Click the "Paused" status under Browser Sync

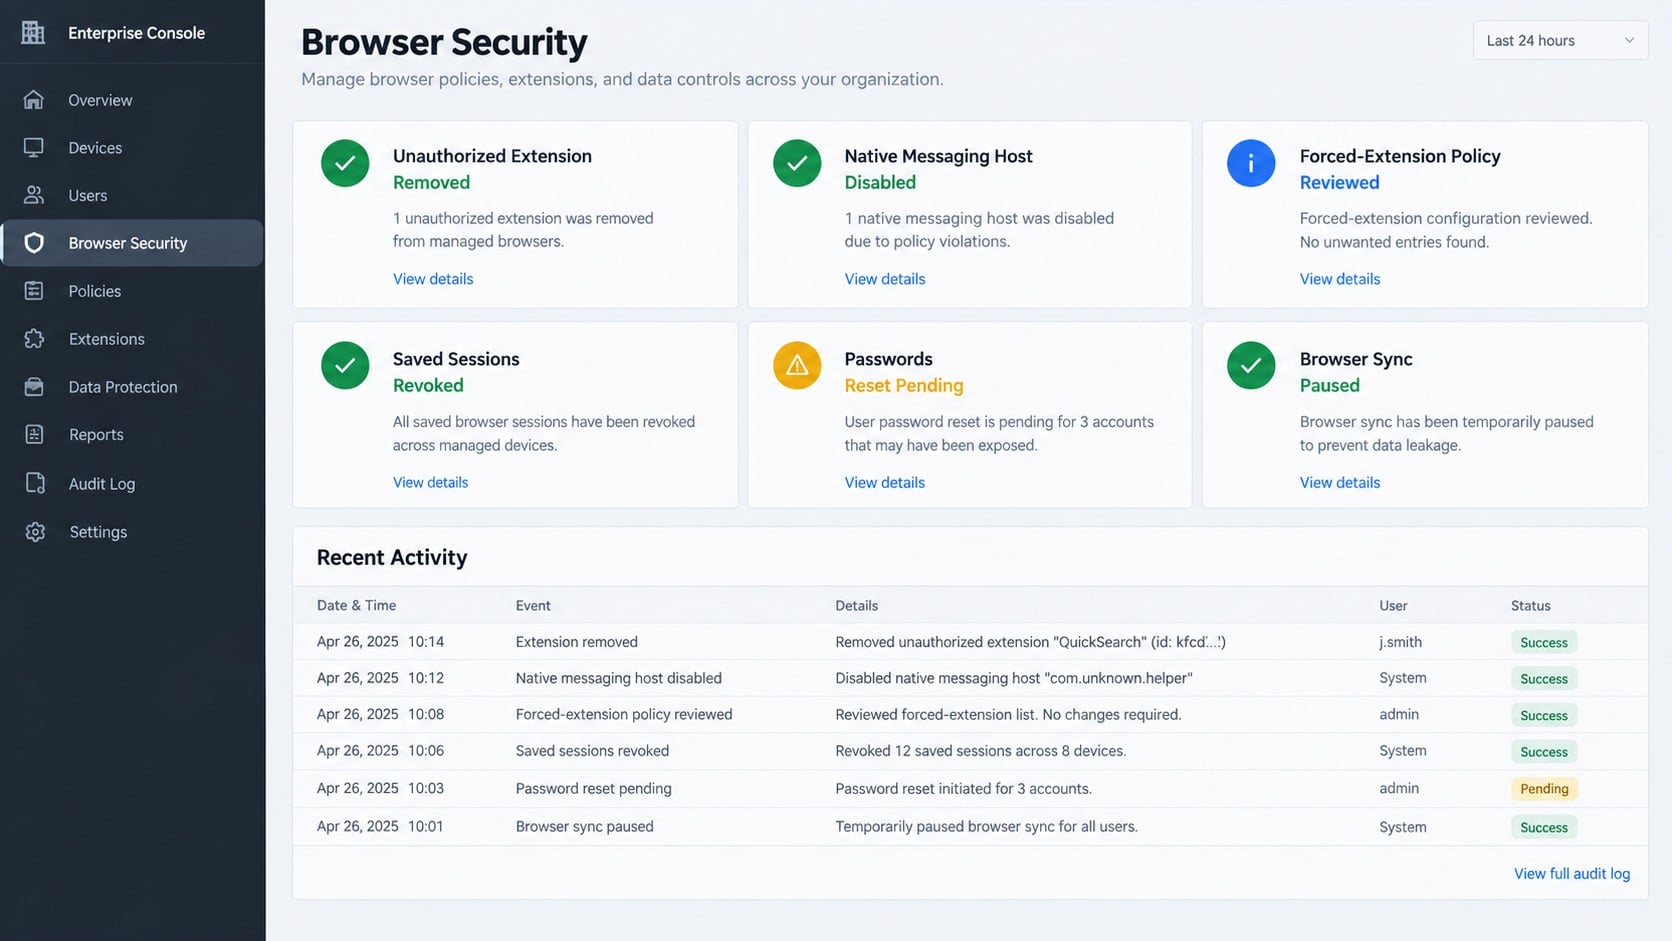coord(1330,385)
